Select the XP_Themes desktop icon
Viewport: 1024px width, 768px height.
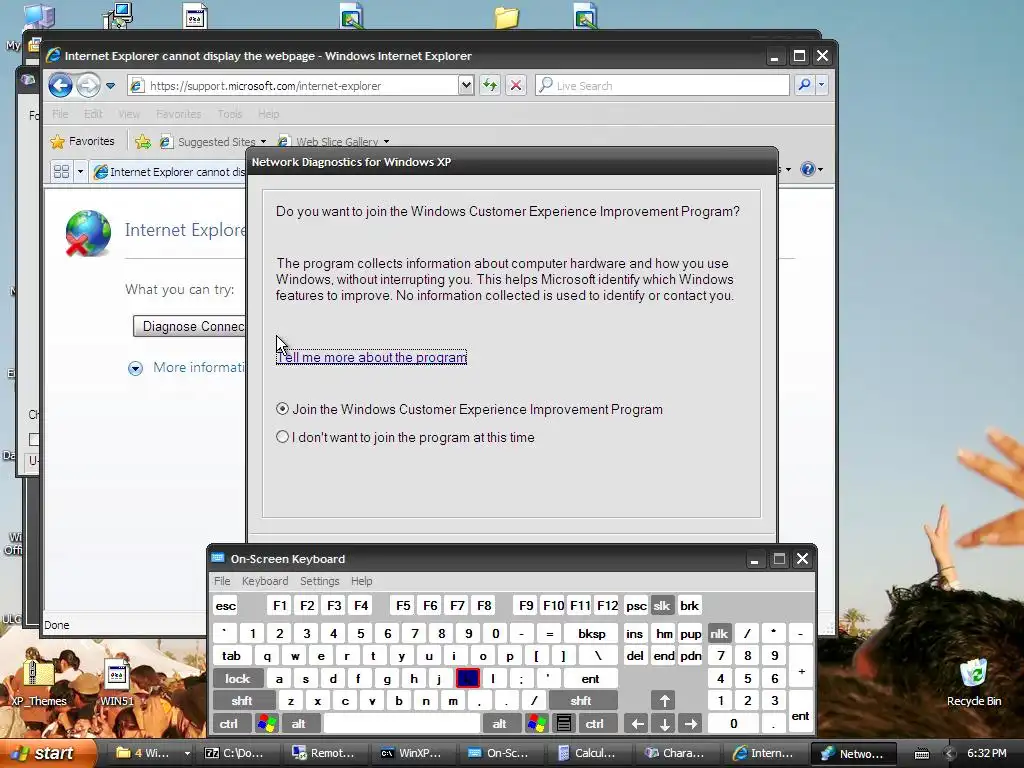(x=39, y=683)
